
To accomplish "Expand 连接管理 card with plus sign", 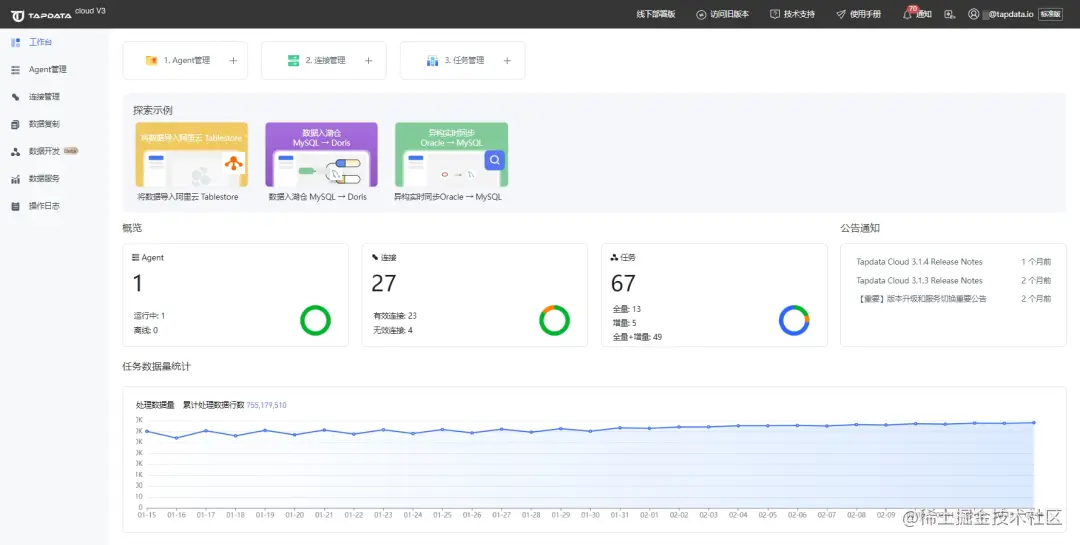I will (368, 61).
